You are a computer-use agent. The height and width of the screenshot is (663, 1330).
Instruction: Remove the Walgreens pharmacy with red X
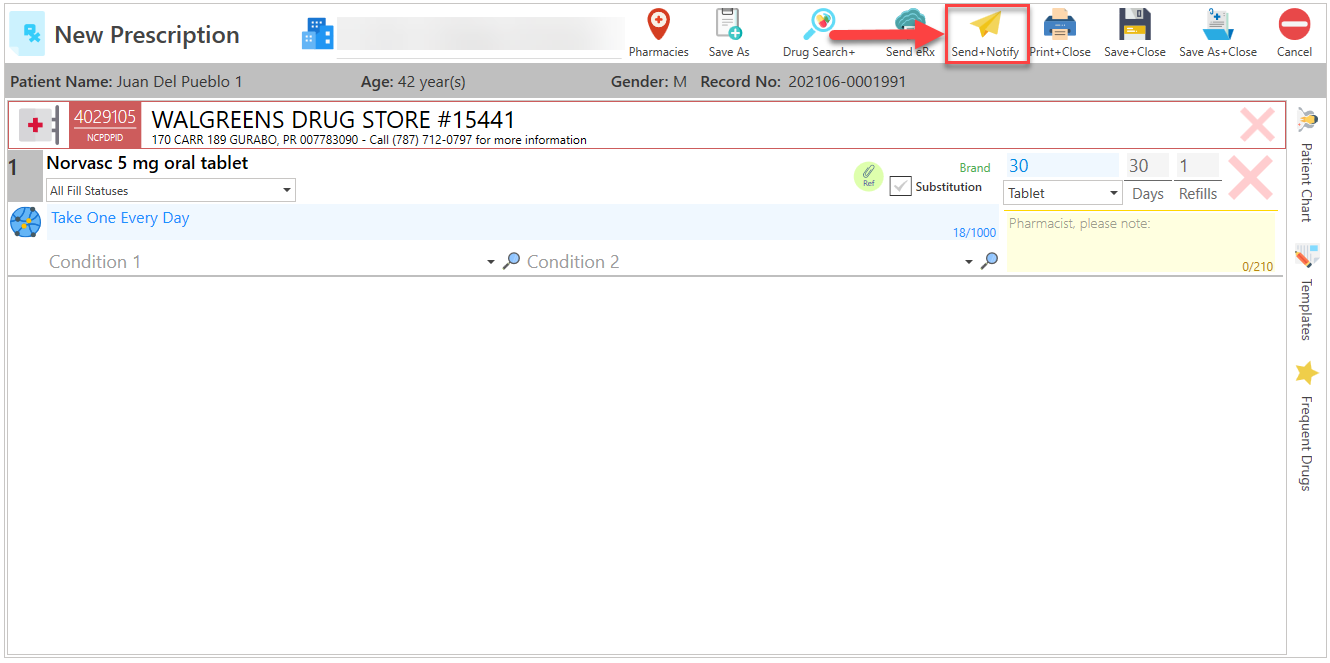tap(1257, 124)
